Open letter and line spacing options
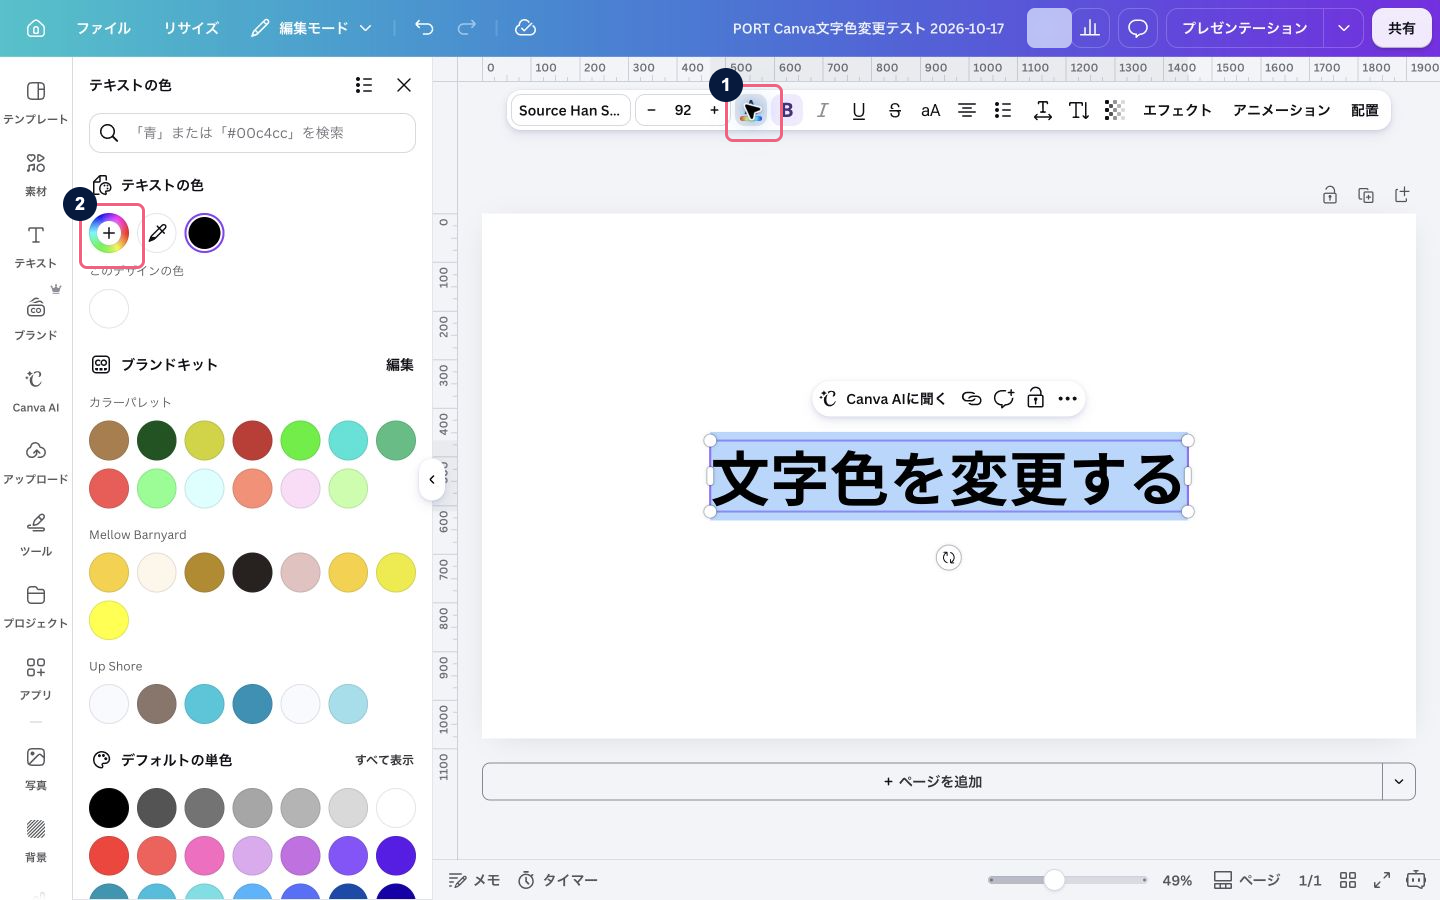 pos(1042,110)
